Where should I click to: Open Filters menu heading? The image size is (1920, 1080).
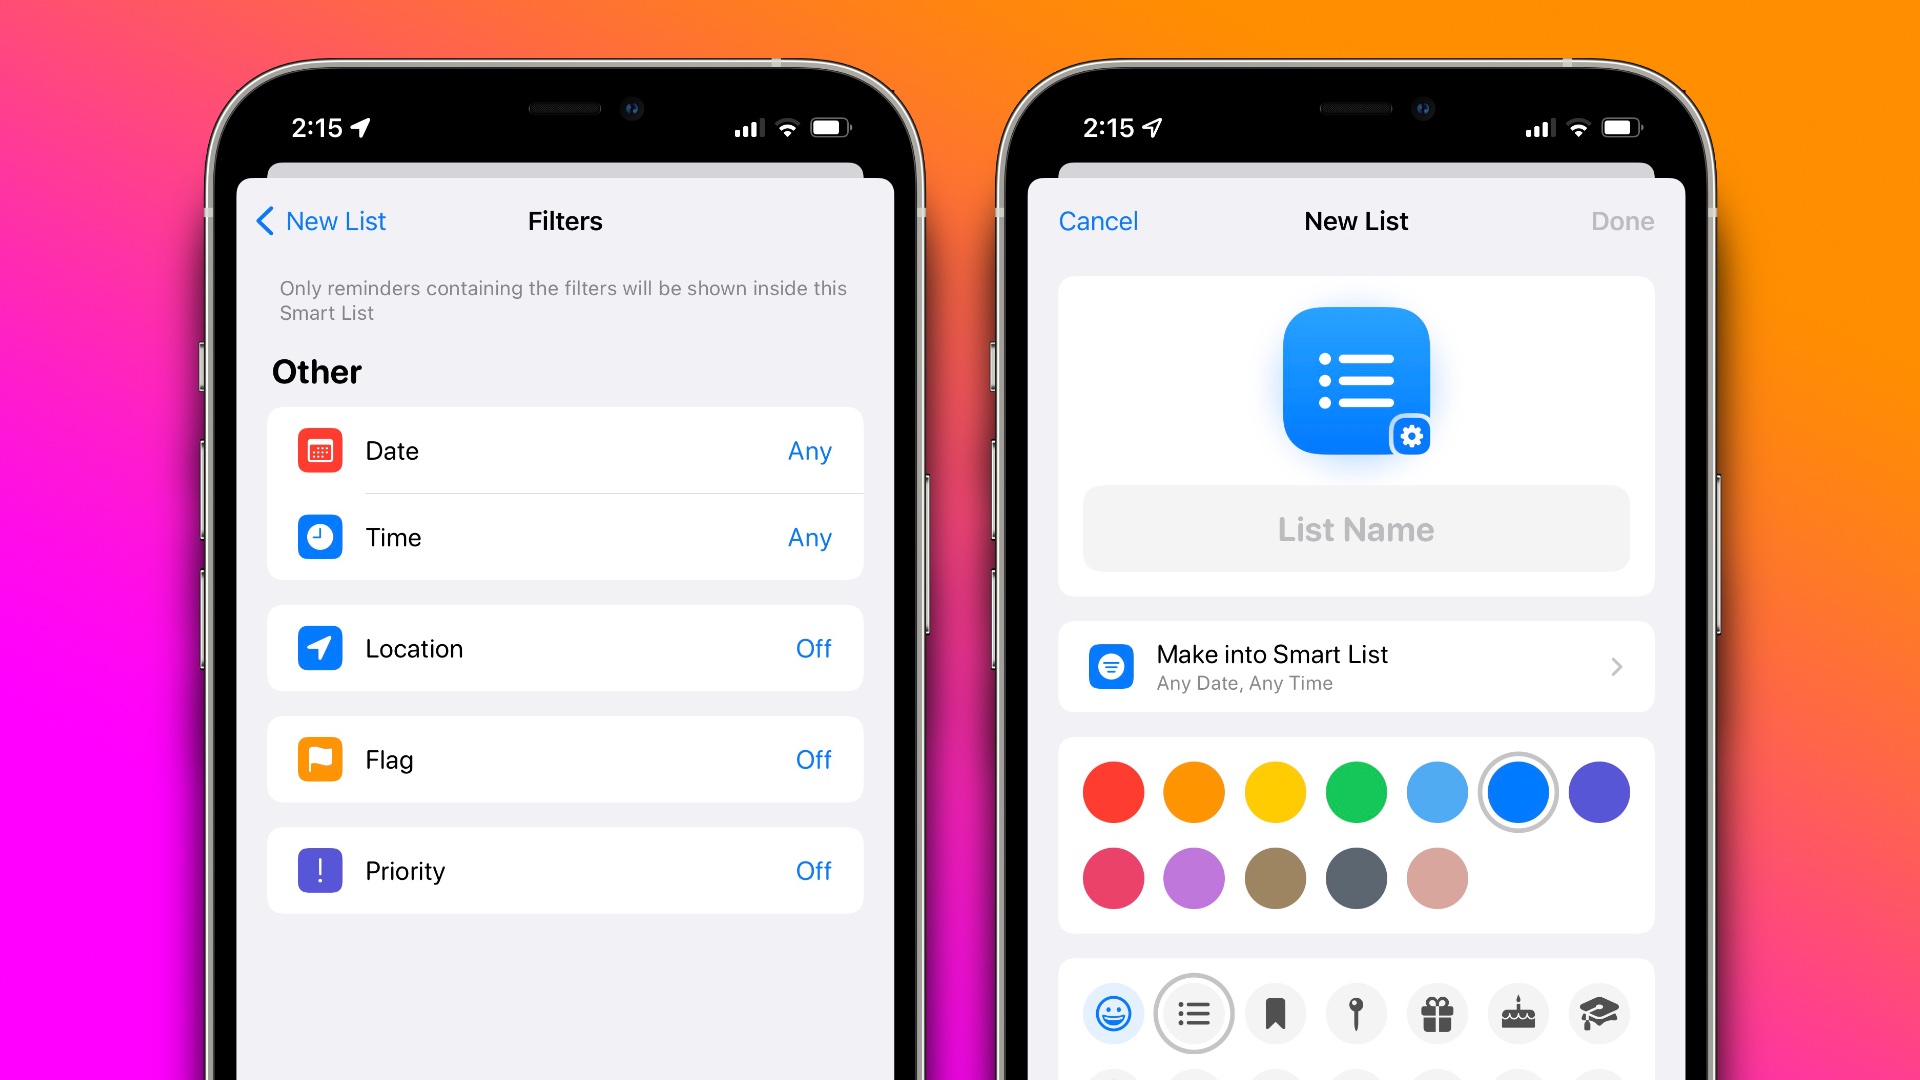[x=564, y=222]
